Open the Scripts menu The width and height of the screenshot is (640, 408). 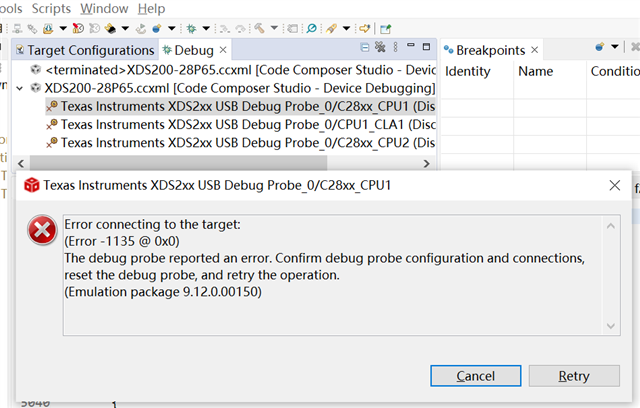click(51, 8)
